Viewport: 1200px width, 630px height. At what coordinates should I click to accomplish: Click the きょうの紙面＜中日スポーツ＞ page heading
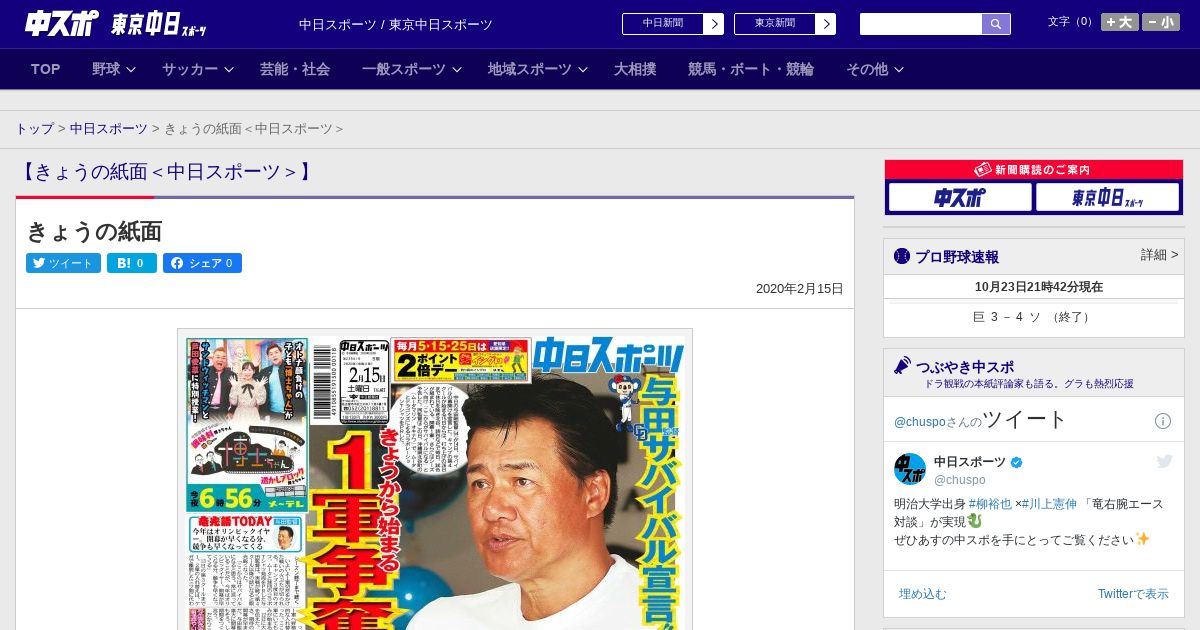pyautogui.click(x=166, y=172)
